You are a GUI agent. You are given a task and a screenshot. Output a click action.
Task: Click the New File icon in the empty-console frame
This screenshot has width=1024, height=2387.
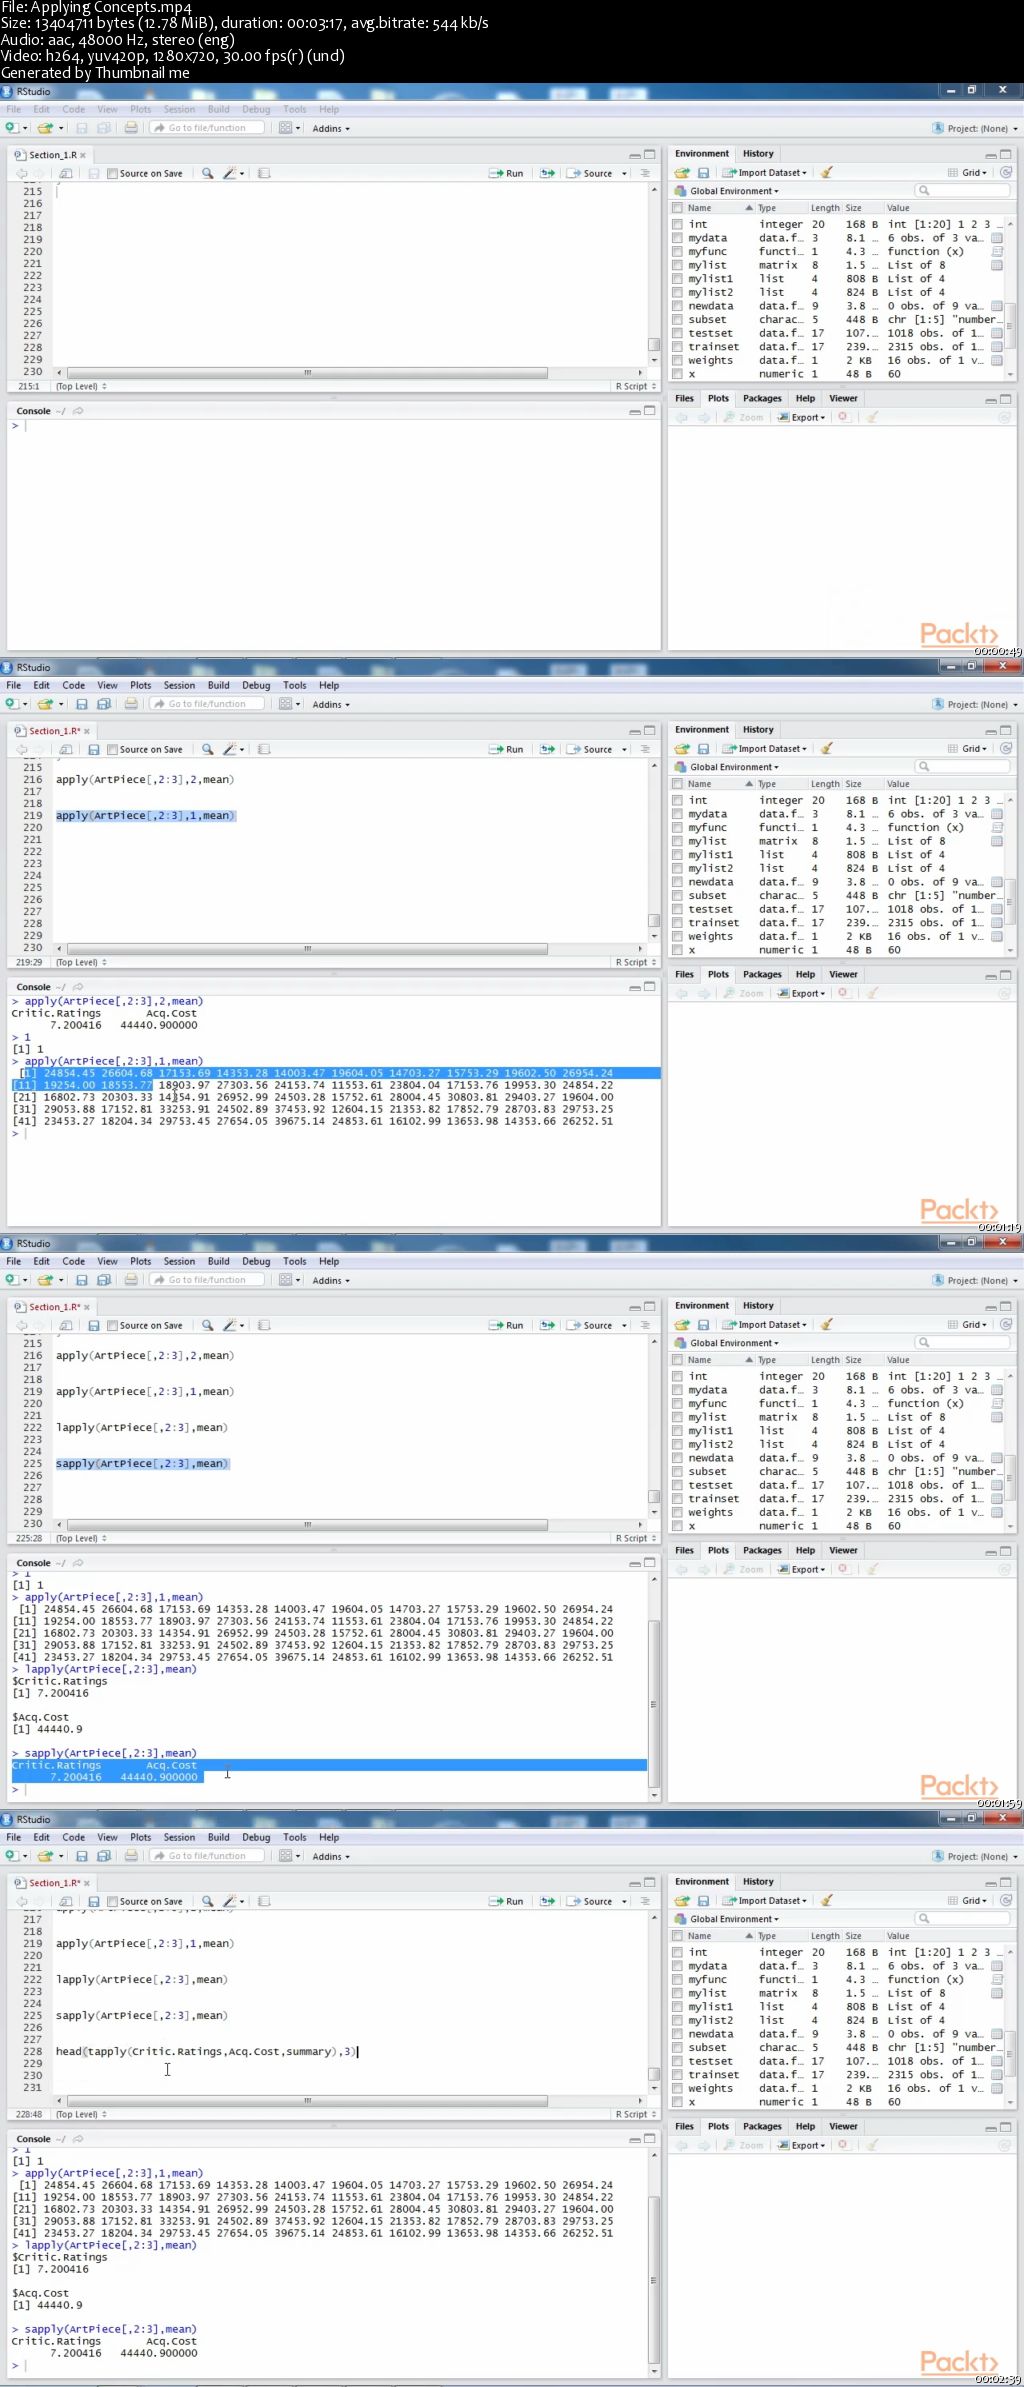point(12,128)
